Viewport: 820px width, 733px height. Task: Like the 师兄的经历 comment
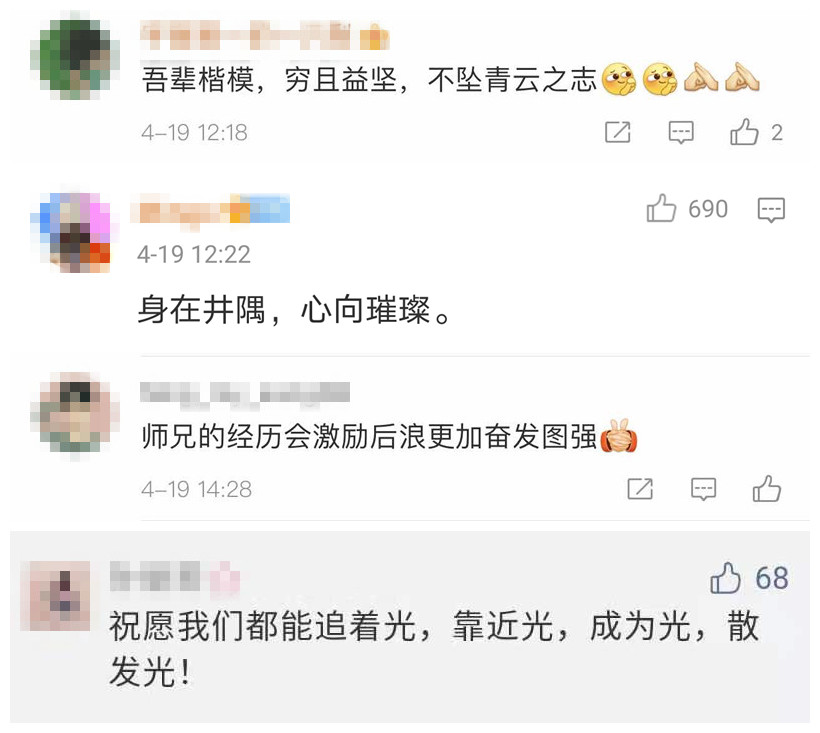point(767,489)
